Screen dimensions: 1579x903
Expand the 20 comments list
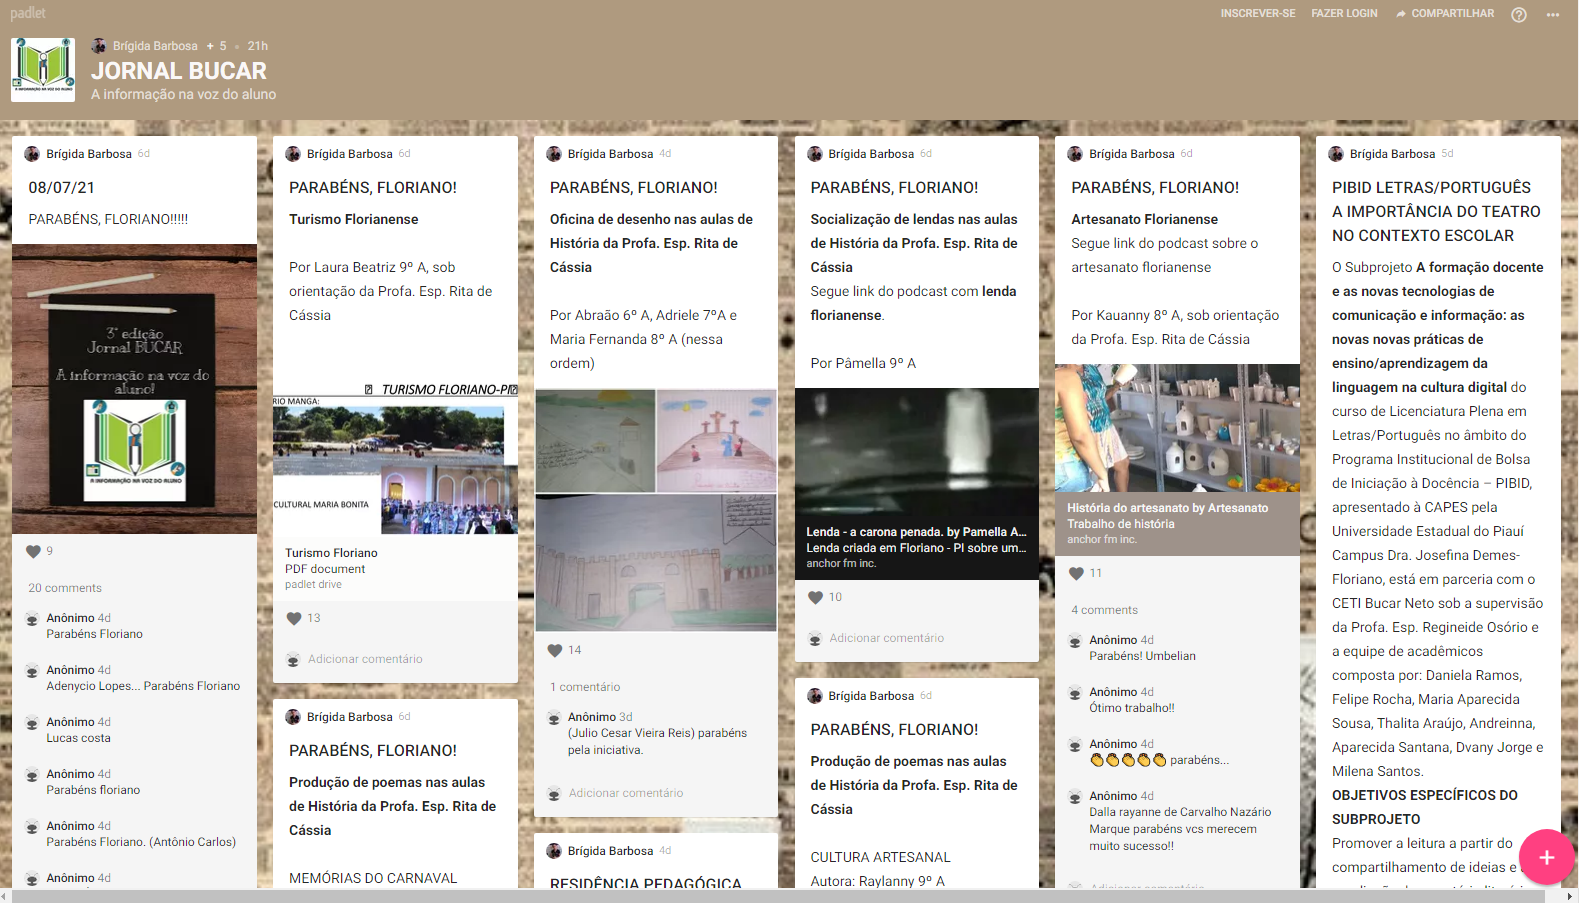click(x=65, y=588)
